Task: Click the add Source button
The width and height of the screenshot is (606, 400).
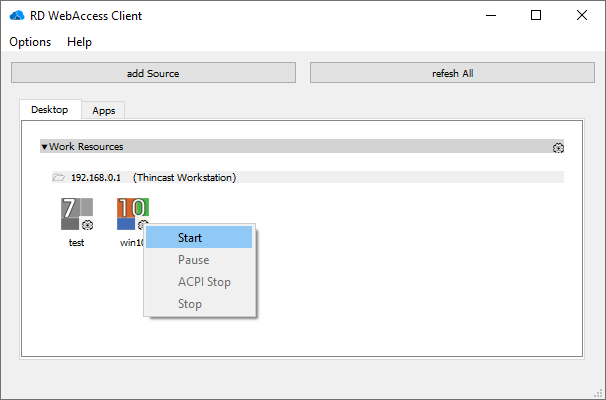Action: coord(153,73)
